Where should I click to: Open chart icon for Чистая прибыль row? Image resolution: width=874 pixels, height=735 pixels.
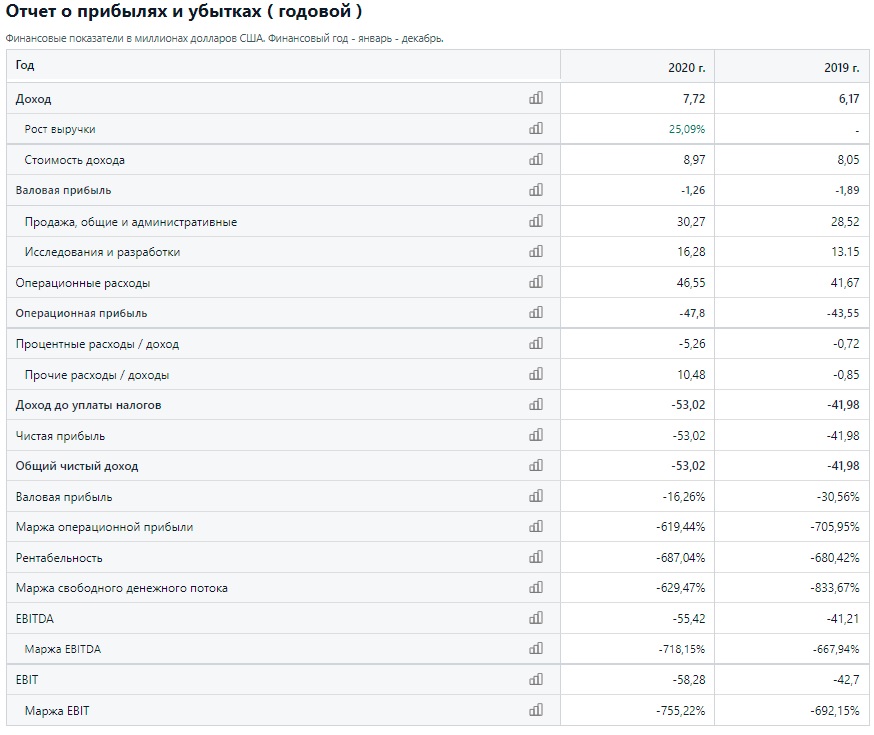(x=536, y=435)
